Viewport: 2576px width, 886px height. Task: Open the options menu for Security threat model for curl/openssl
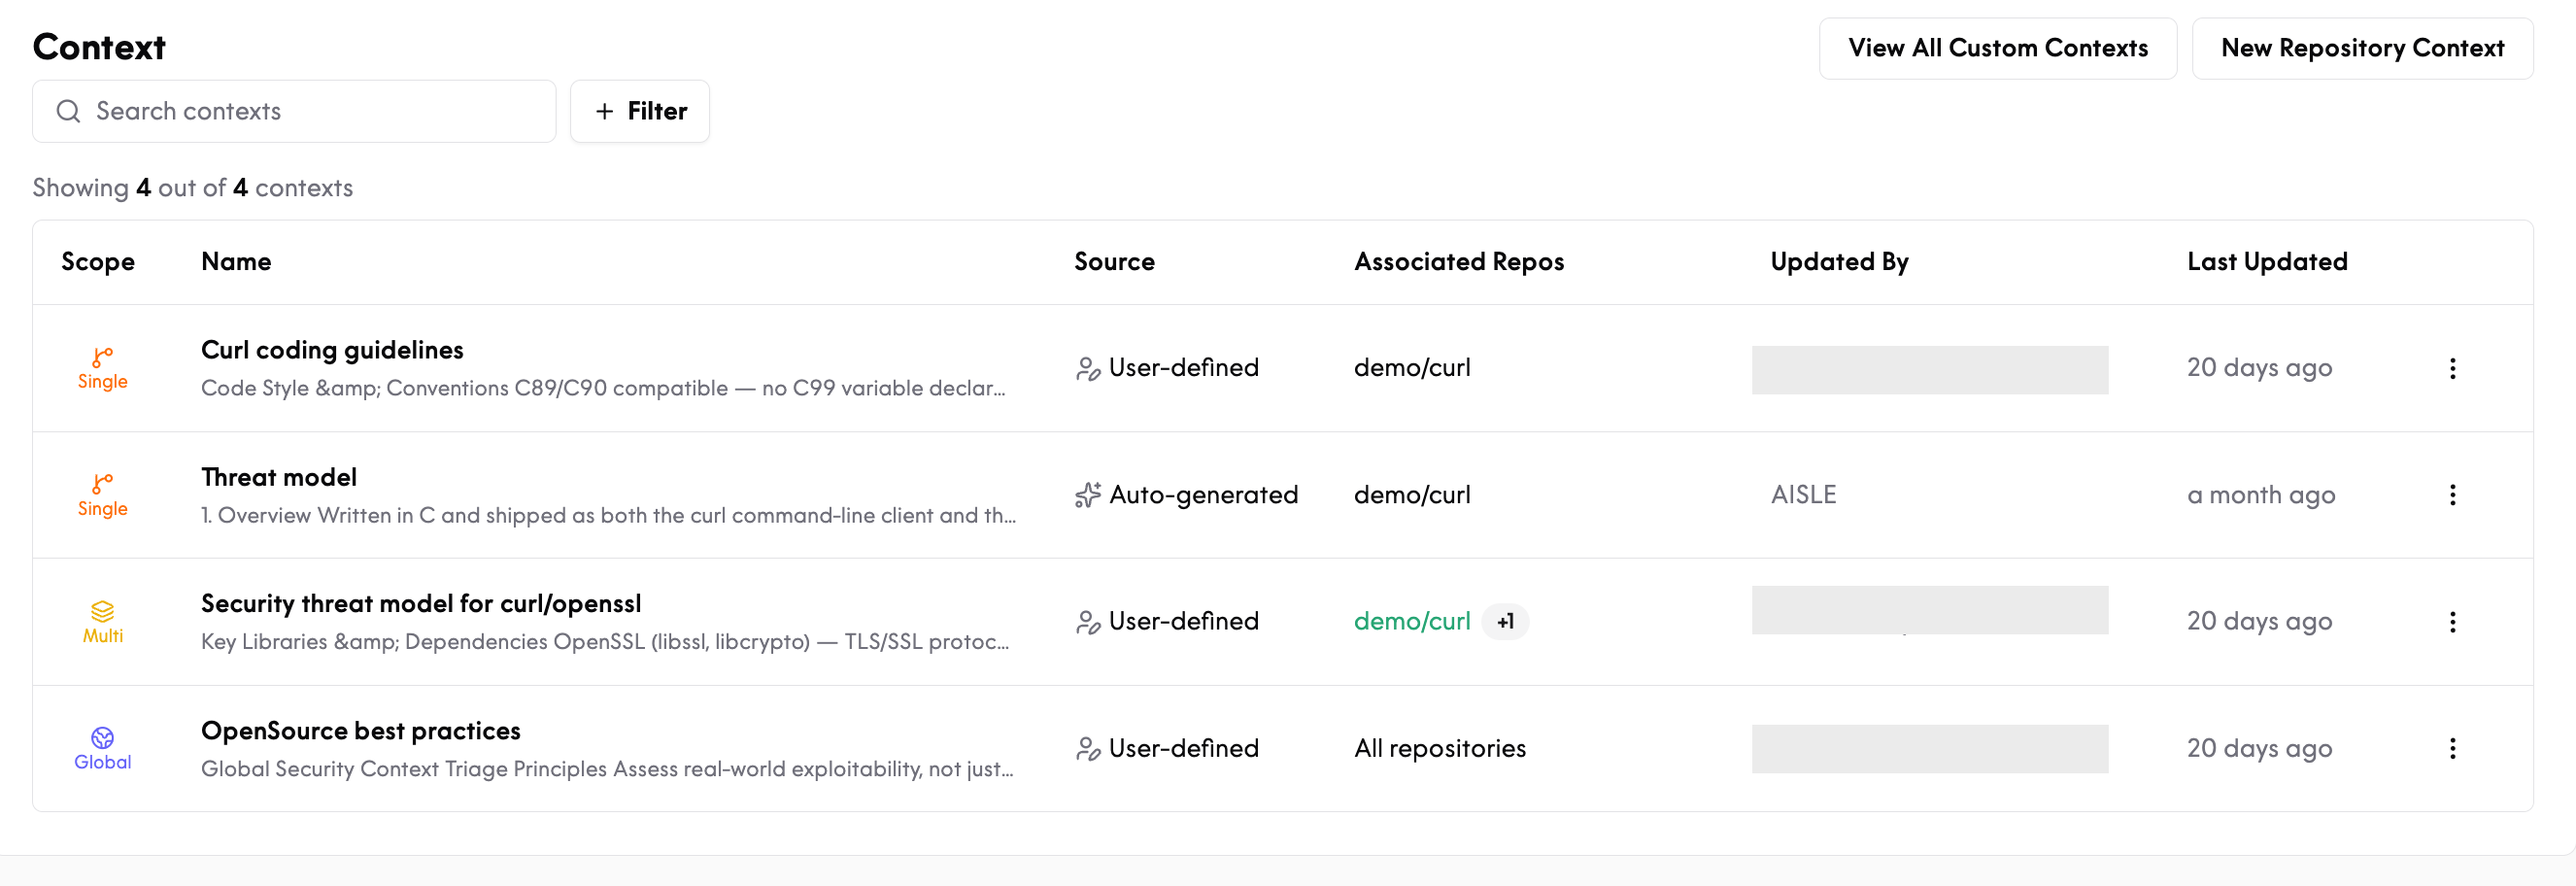pos(2452,622)
